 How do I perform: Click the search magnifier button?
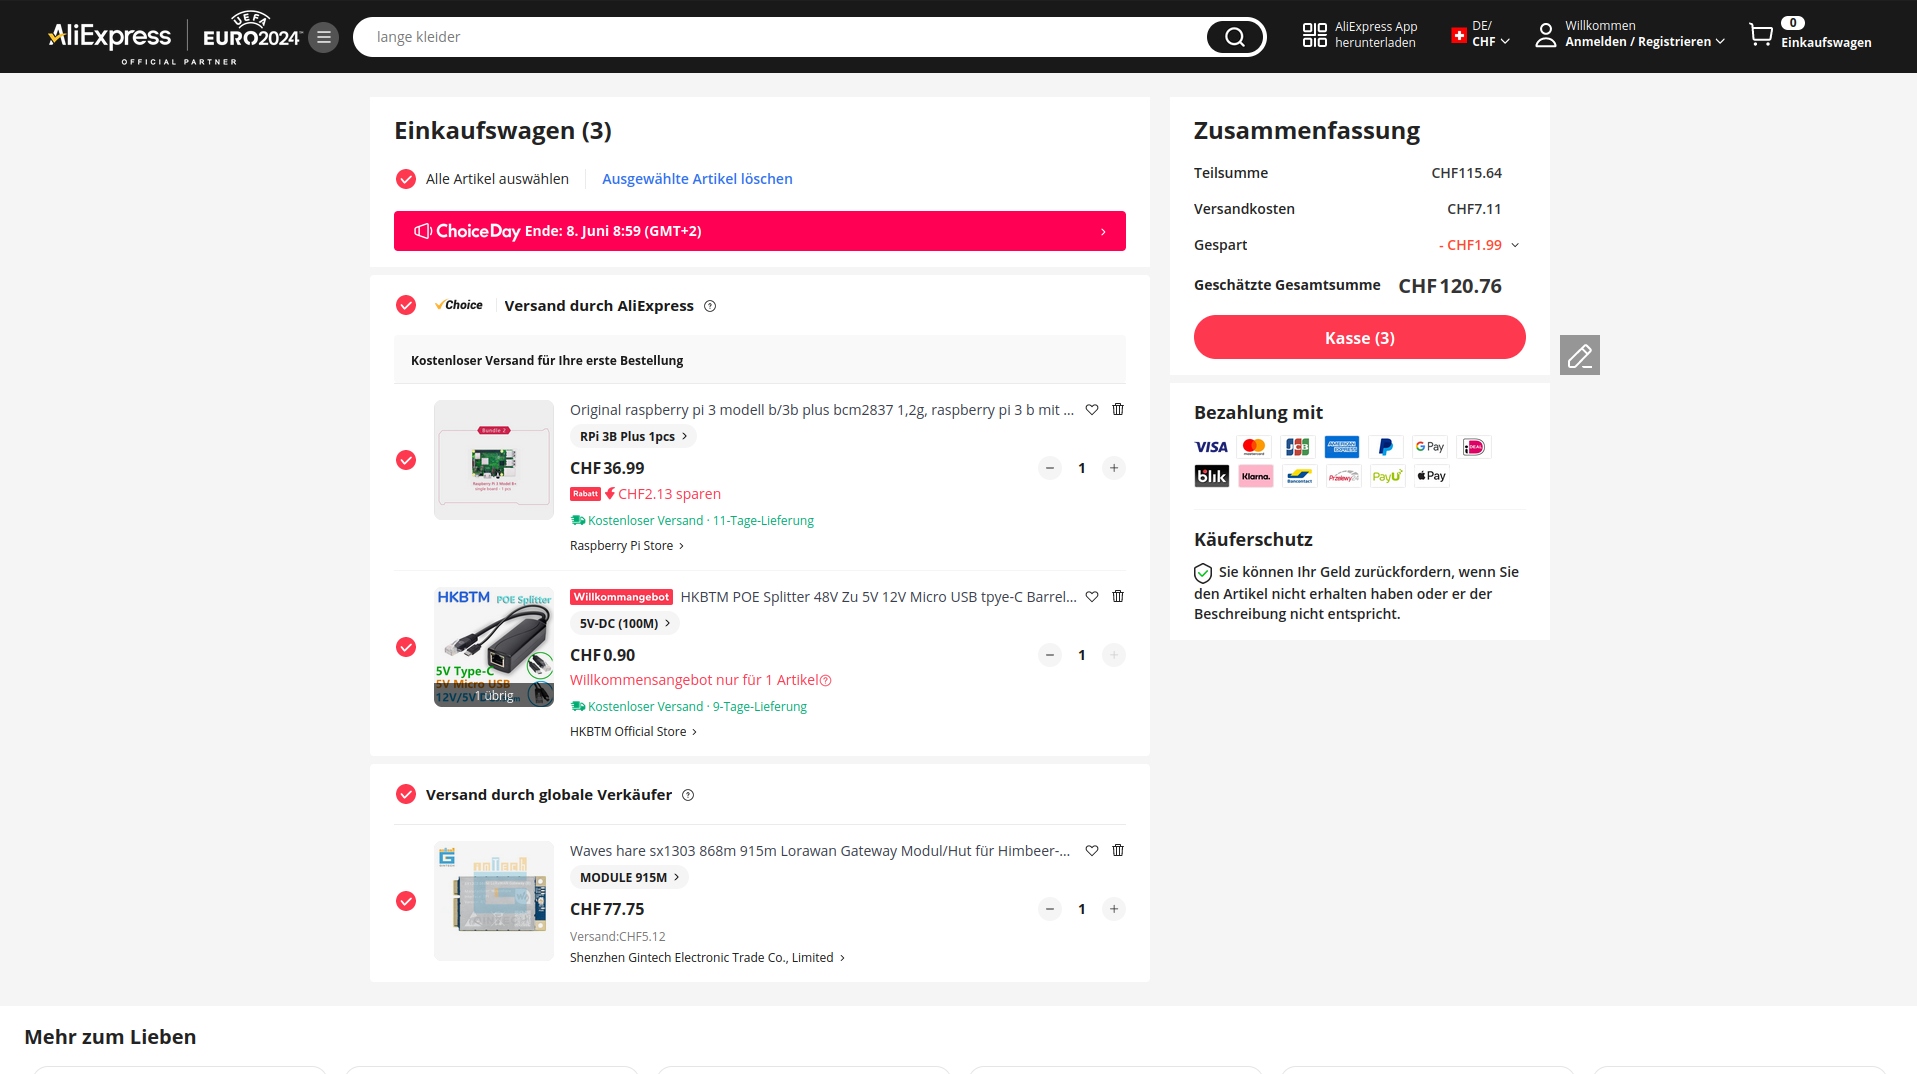tap(1235, 37)
